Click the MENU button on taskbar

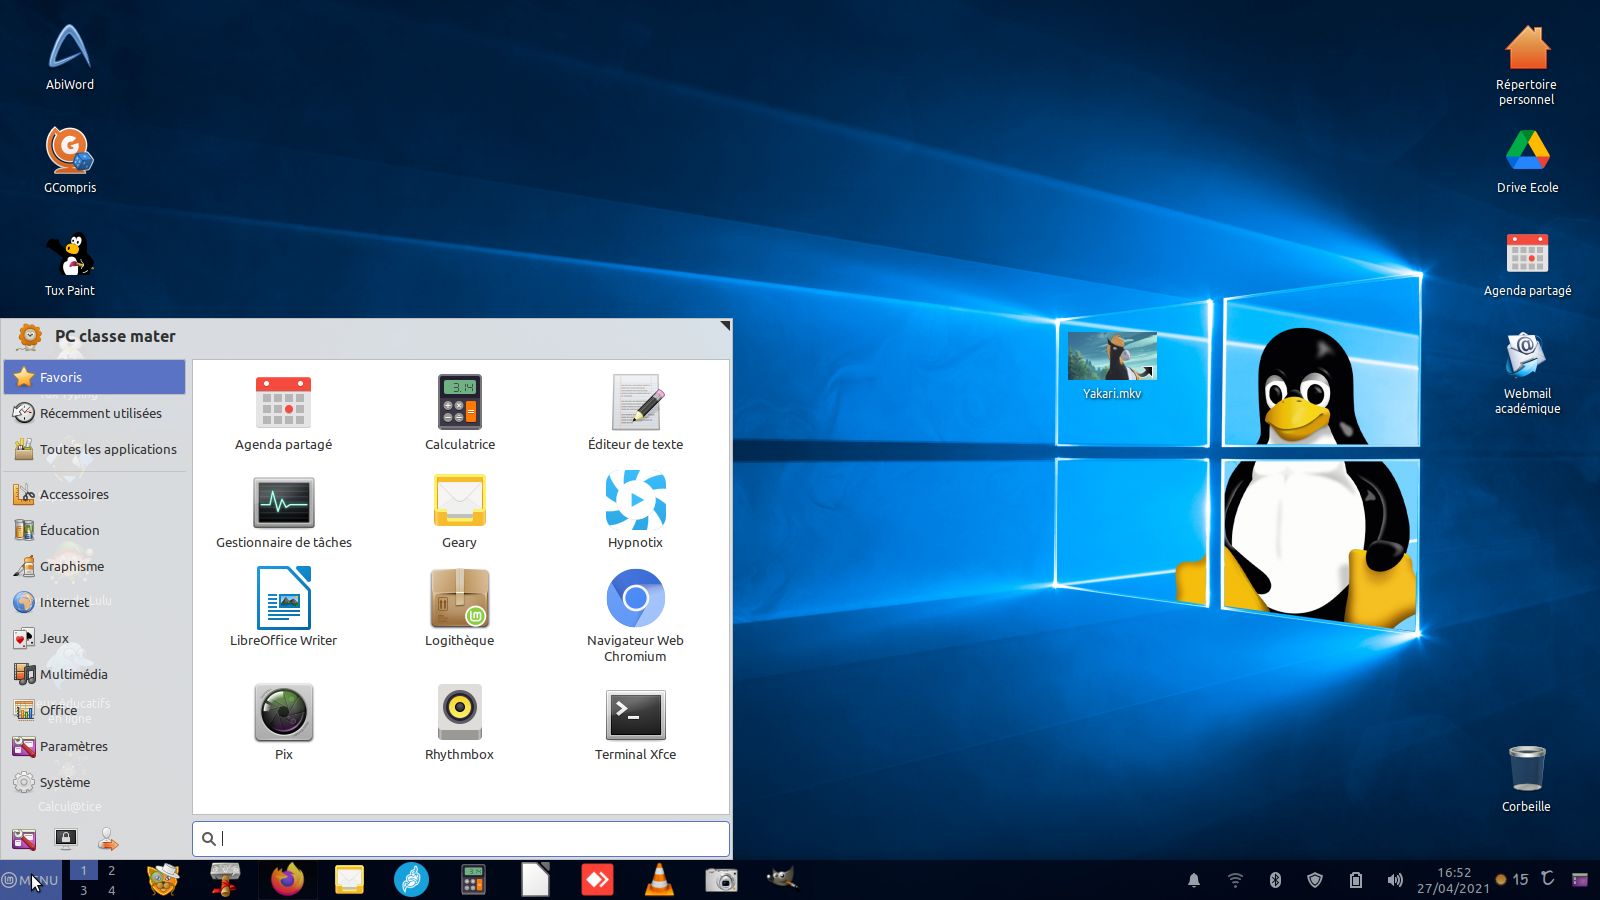pyautogui.click(x=31, y=880)
